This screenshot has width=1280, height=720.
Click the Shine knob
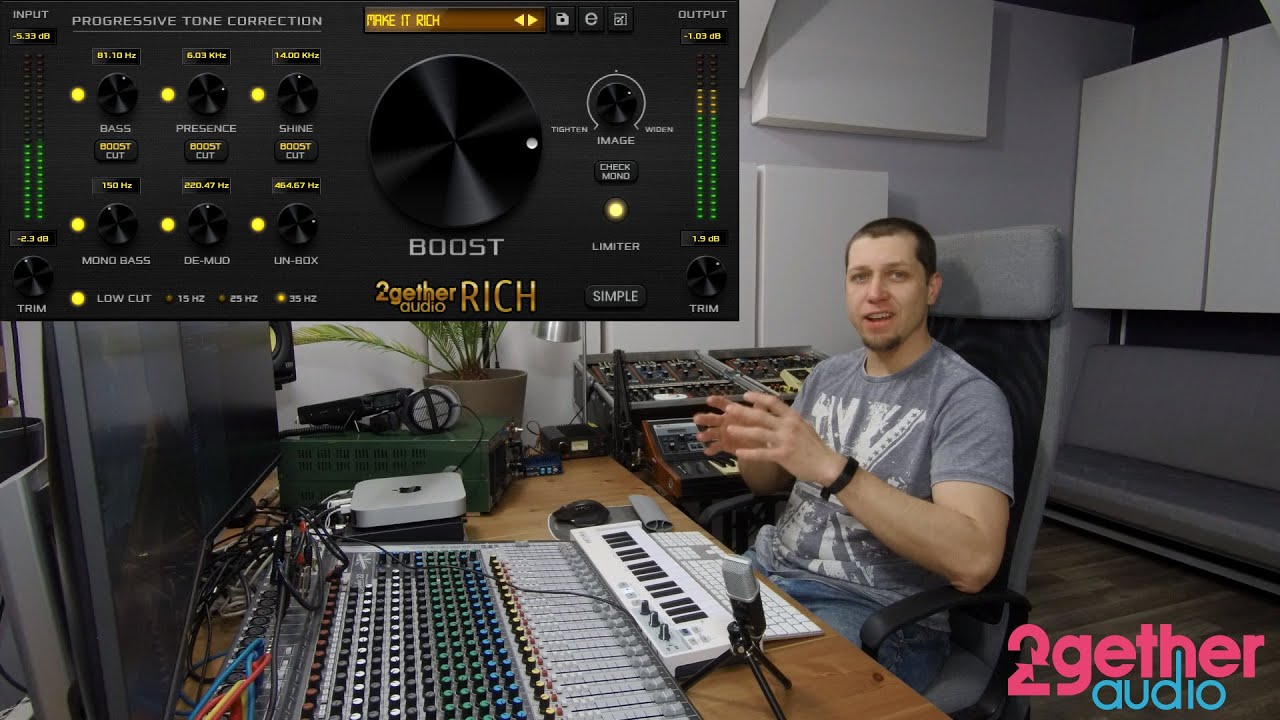click(x=297, y=94)
